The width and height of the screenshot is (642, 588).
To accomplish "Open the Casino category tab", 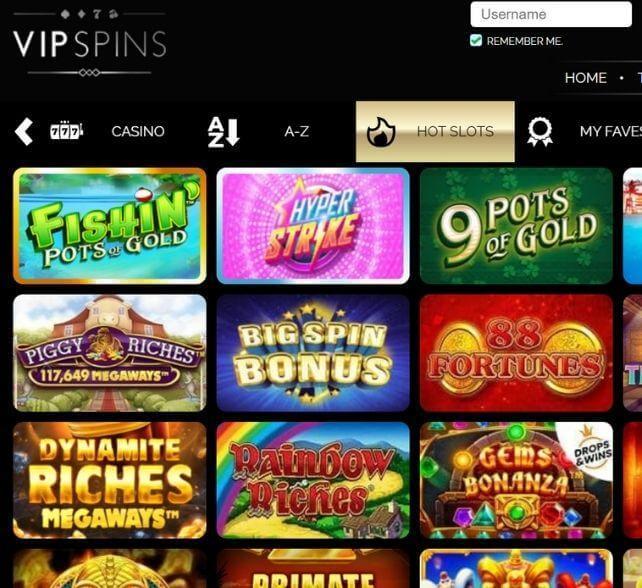I will 138,131.
